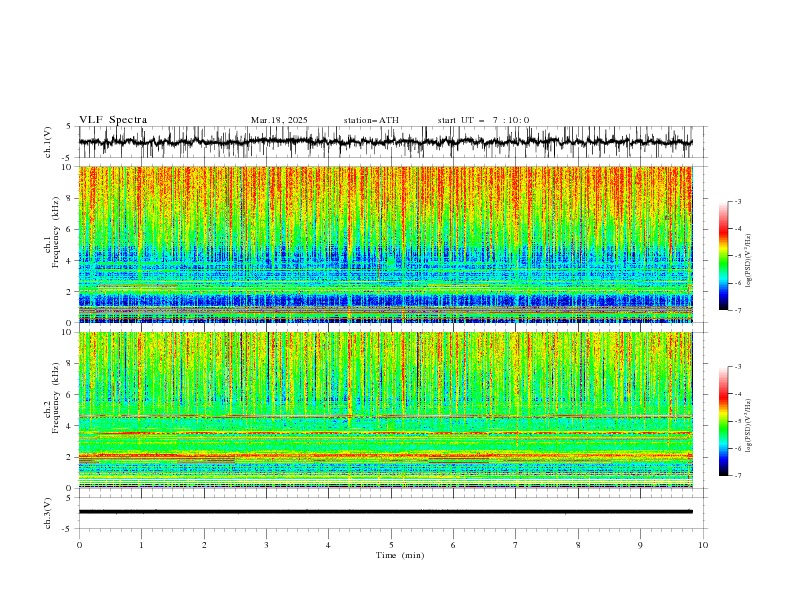This screenshot has width=792, height=612.
Task: Click the "-7" tick on lower colorbar
Action: 737,475
